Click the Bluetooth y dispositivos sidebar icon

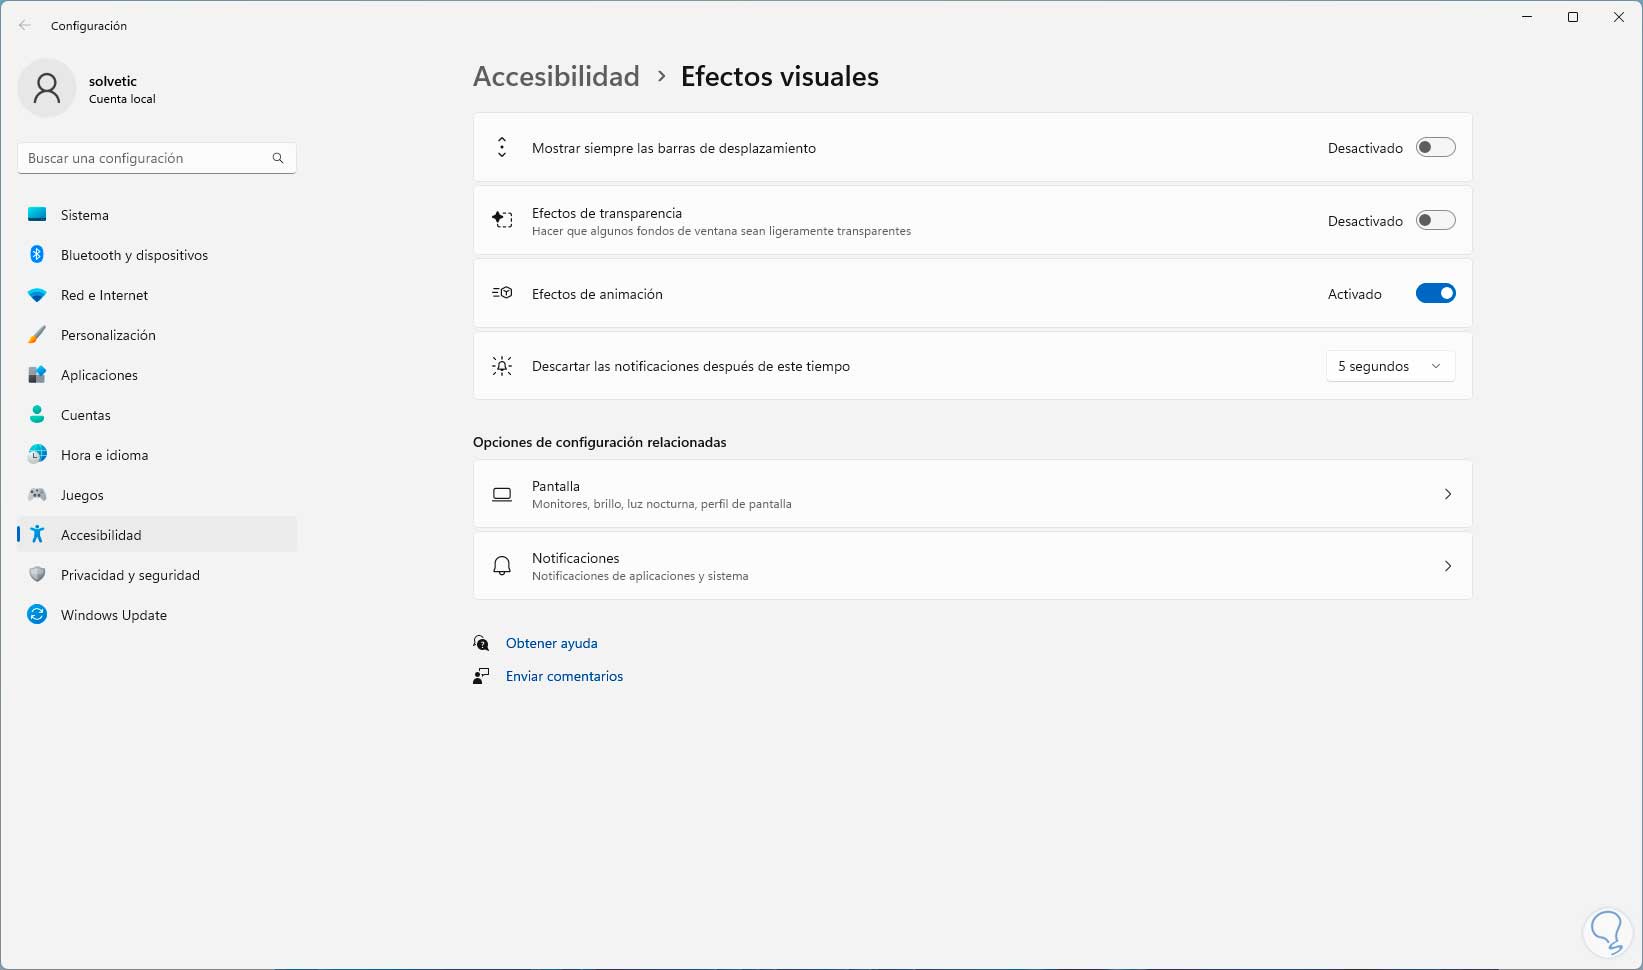[x=37, y=255]
